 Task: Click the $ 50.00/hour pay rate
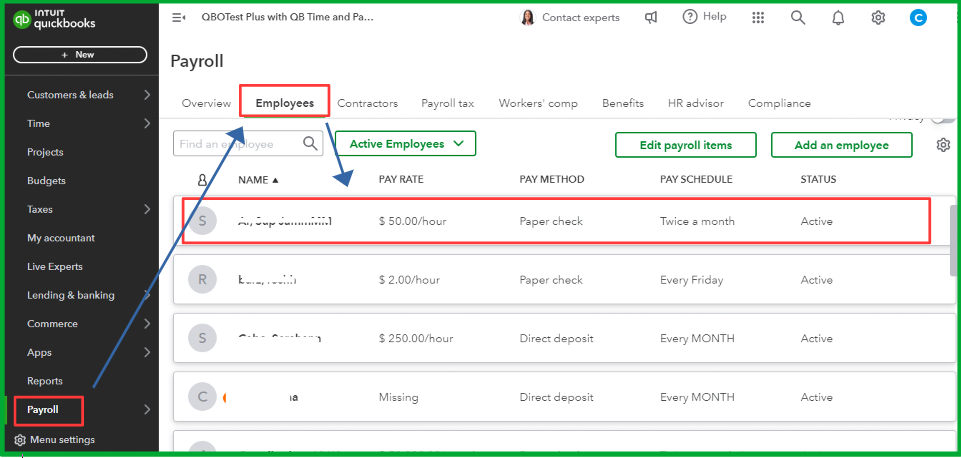[x=412, y=221]
